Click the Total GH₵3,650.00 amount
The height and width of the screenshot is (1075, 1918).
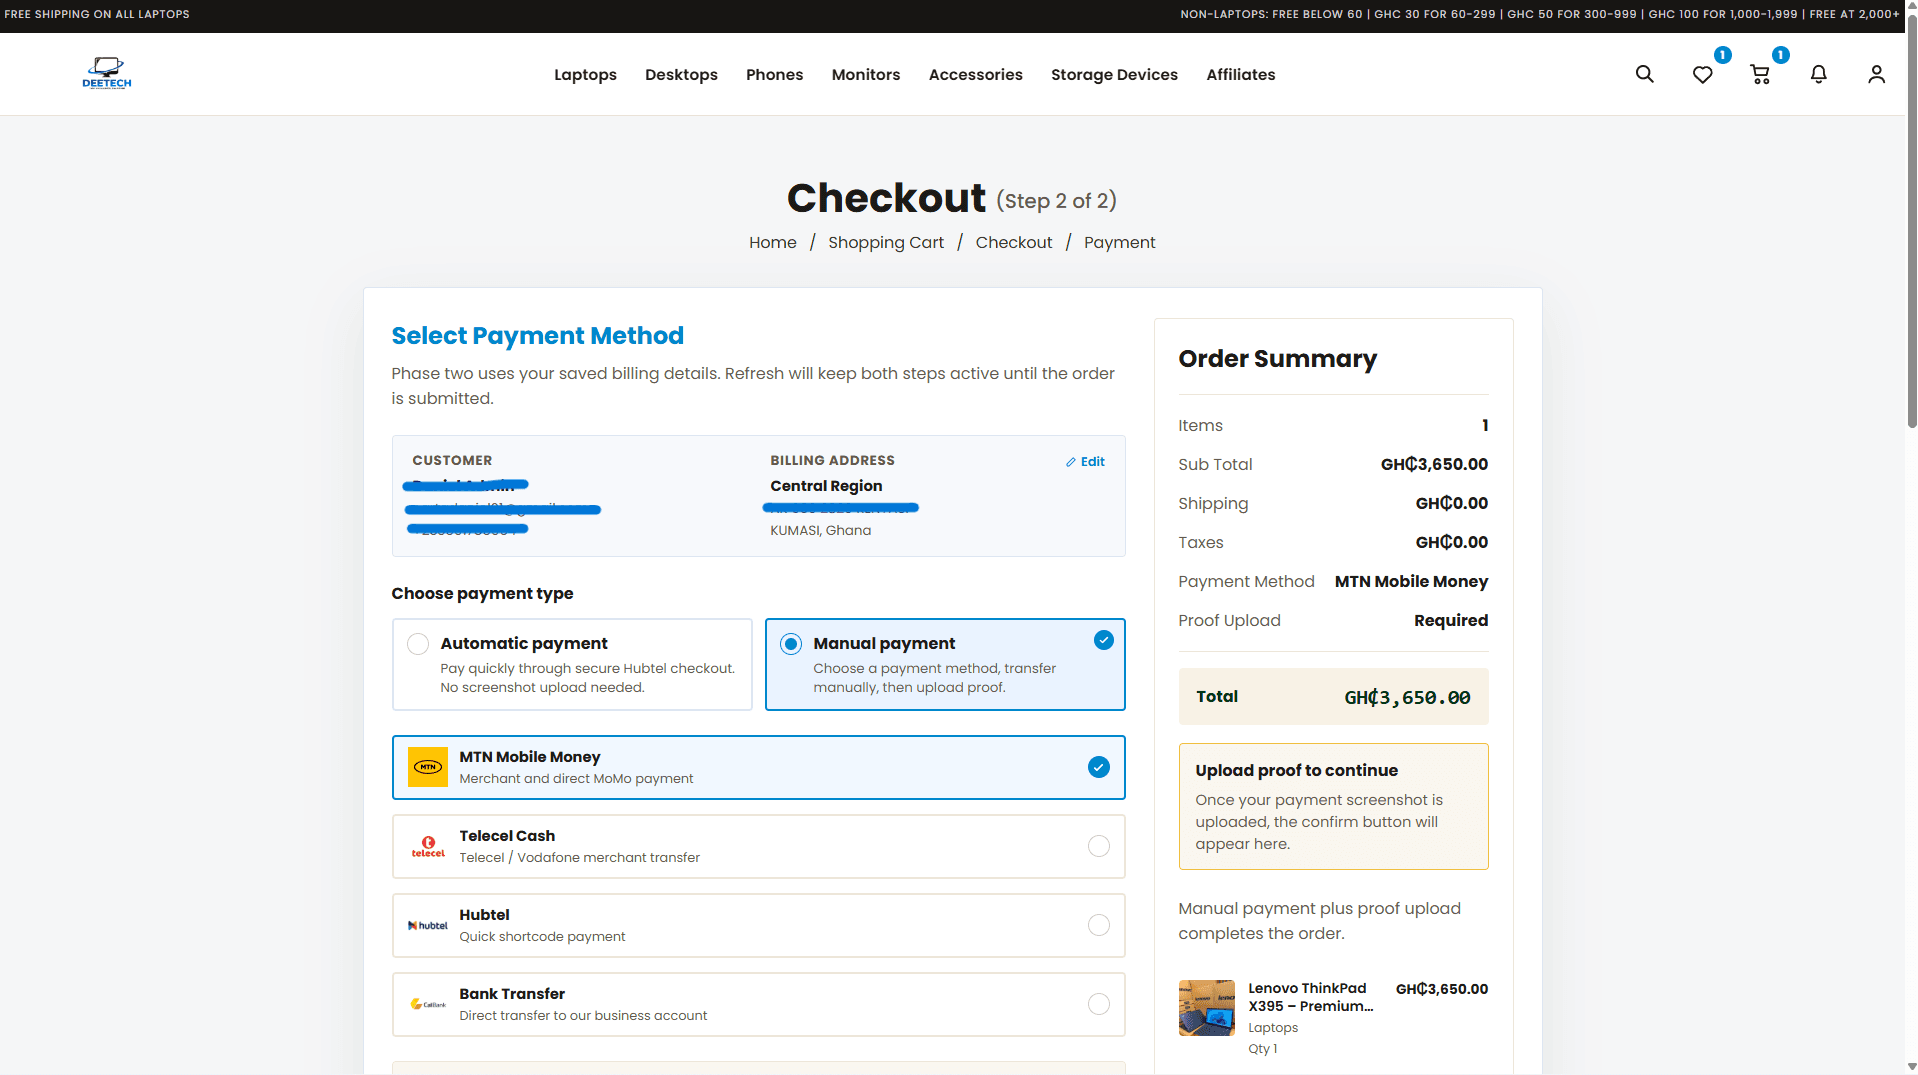tap(1406, 697)
